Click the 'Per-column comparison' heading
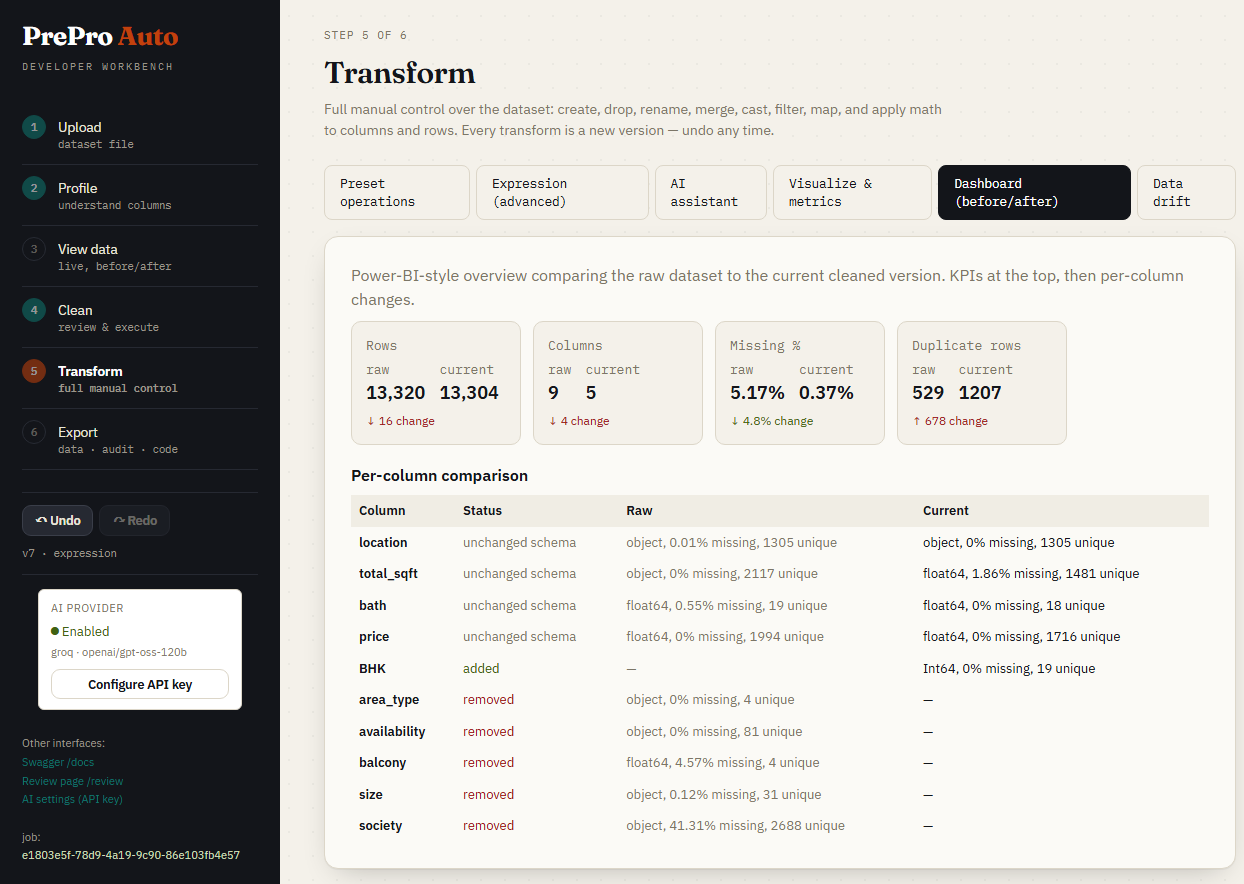Screen dimensions: 1244x884 click(x=439, y=476)
